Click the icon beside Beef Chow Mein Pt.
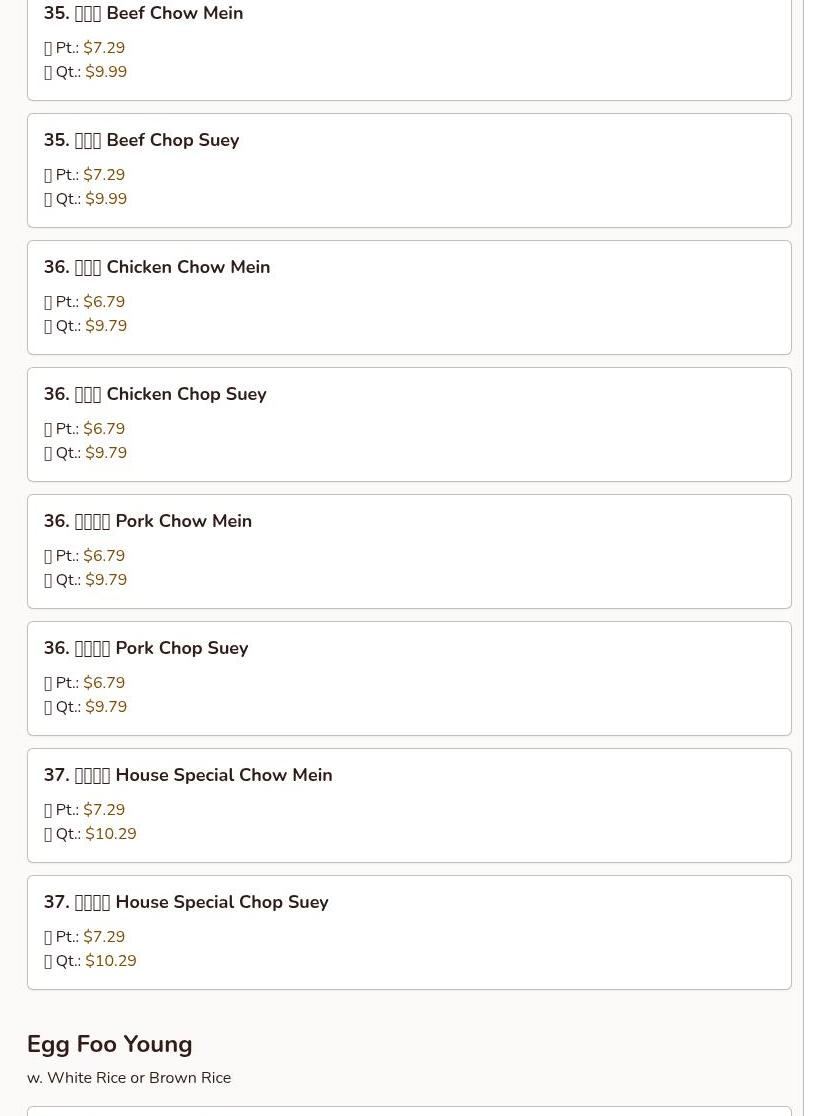The height and width of the screenshot is (1116, 824). (x=48, y=48)
